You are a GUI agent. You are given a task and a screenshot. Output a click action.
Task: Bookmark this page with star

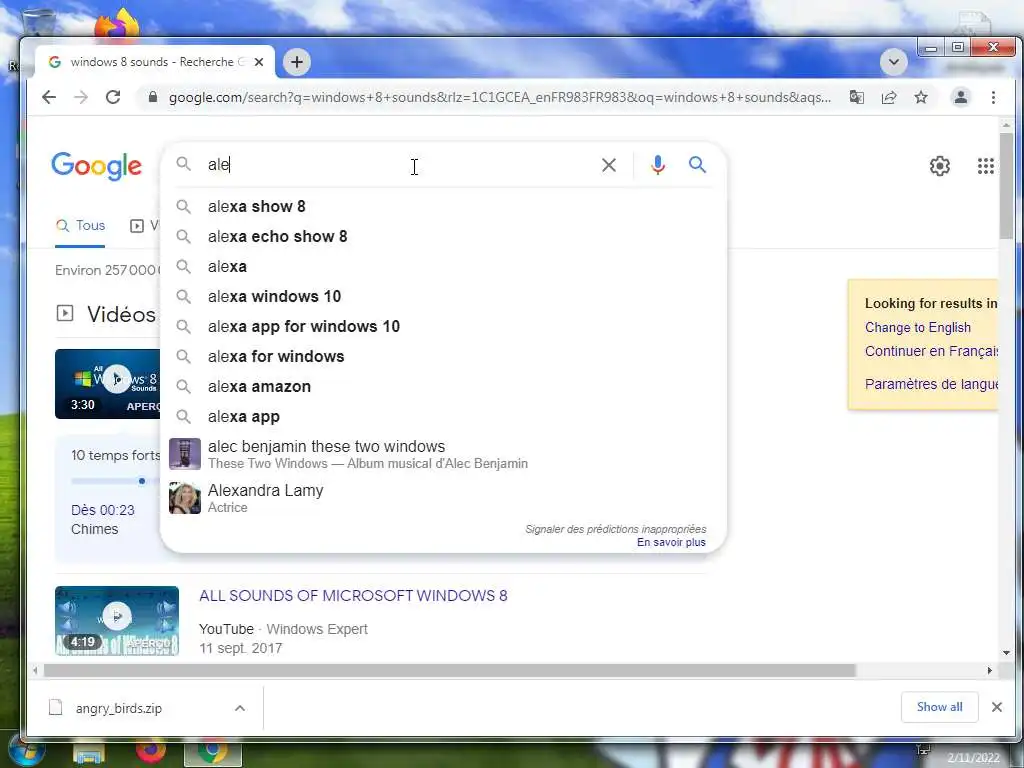pos(921,97)
